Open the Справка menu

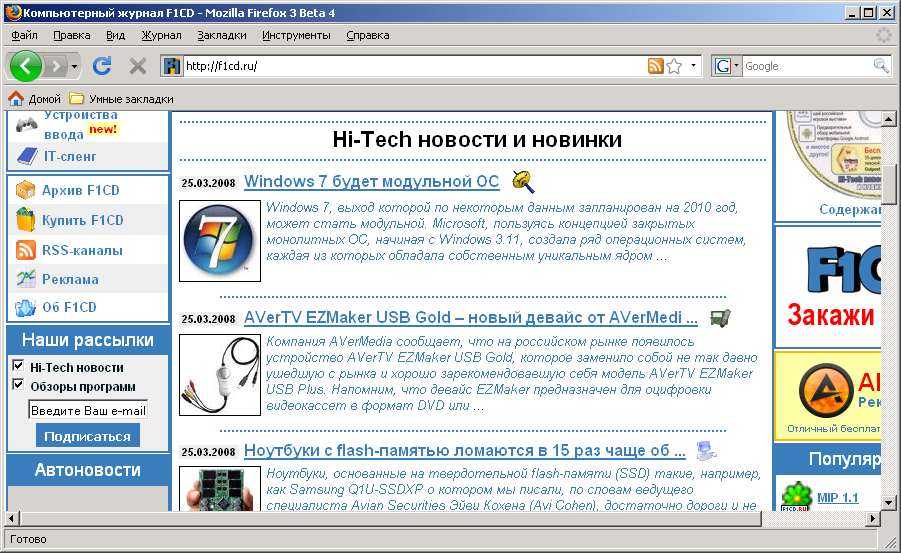(368, 35)
